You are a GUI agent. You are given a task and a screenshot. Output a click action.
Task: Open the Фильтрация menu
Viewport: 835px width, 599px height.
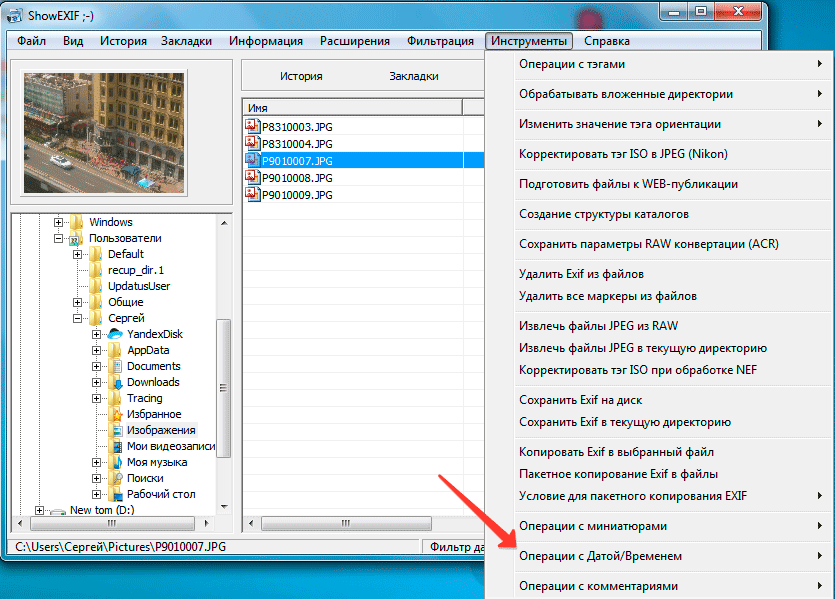[x=440, y=41]
